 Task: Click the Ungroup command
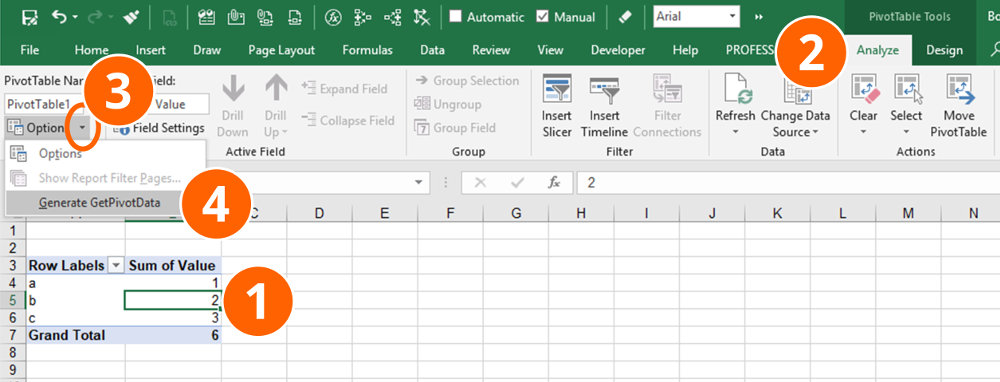click(x=448, y=104)
